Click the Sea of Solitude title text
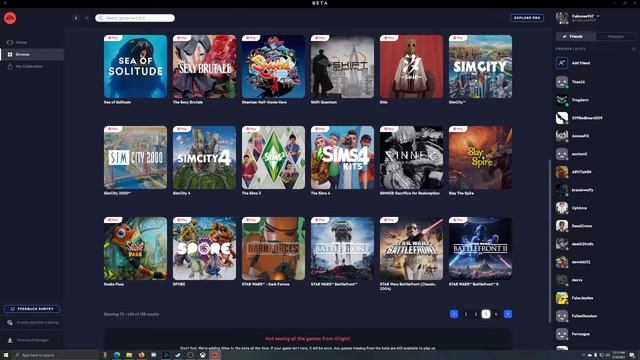640x360 pixels. pos(117,102)
